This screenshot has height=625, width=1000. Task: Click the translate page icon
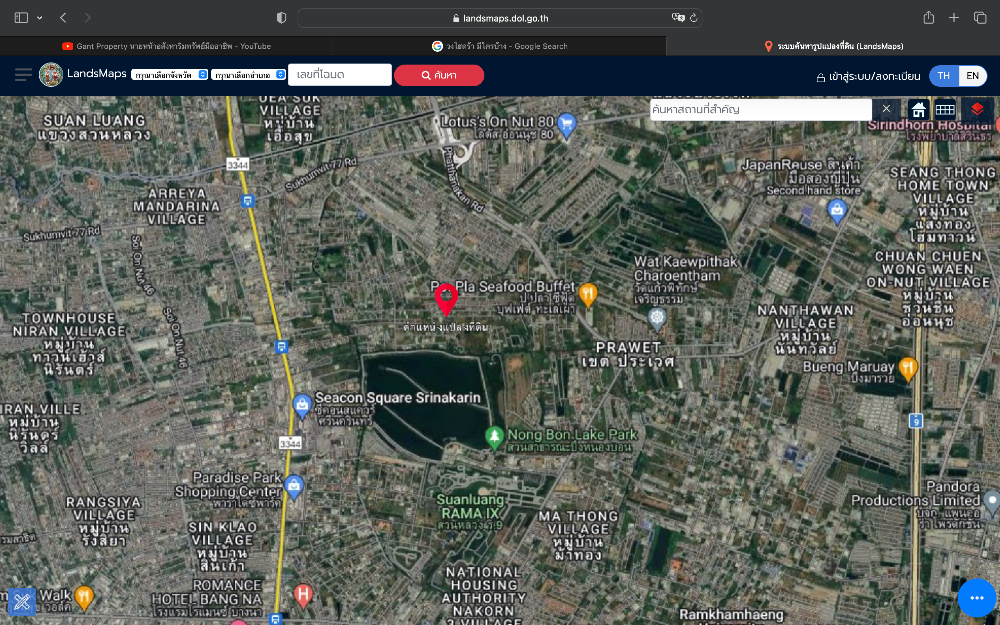click(678, 18)
